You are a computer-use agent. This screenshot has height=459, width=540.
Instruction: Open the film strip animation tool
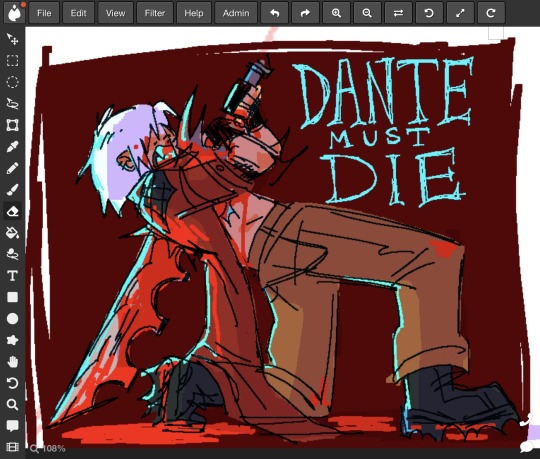[12, 447]
